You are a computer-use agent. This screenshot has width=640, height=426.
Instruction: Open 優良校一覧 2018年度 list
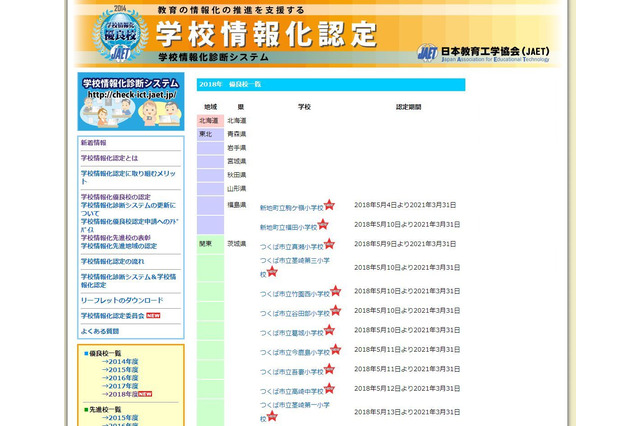pyautogui.click(x=120, y=394)
